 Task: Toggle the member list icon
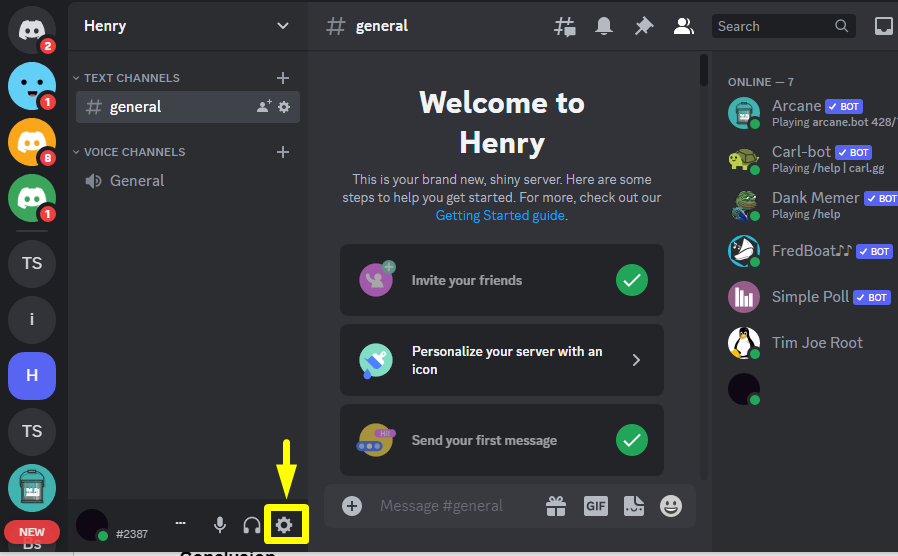(683, 26)
